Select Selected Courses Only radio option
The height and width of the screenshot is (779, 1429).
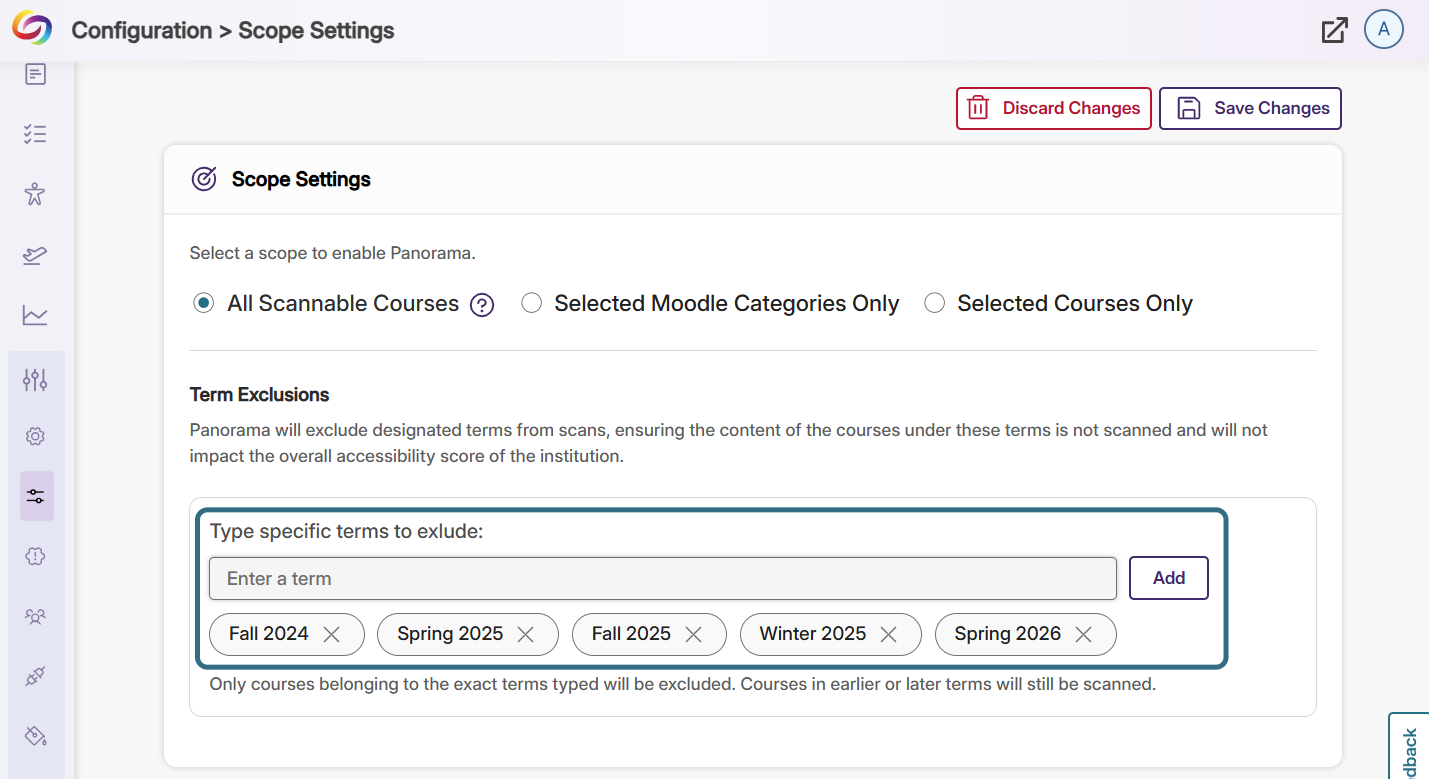(934, 303)
